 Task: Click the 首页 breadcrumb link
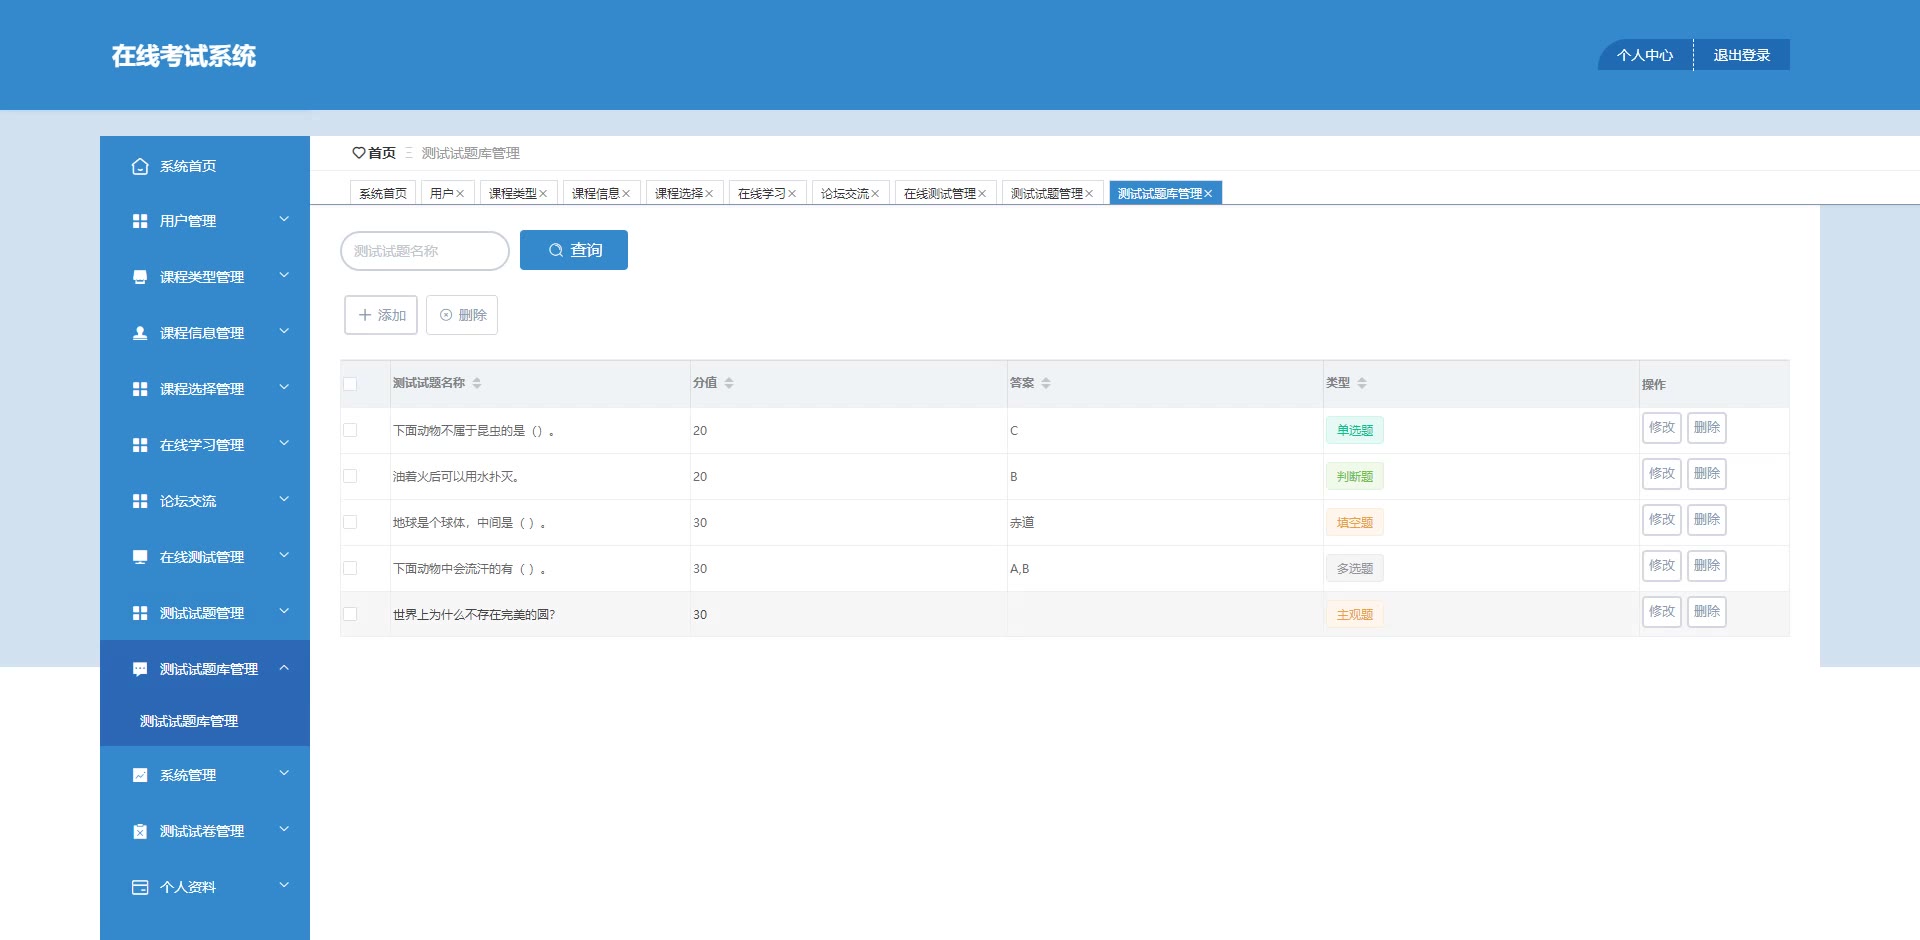click(x=382, y=153)
